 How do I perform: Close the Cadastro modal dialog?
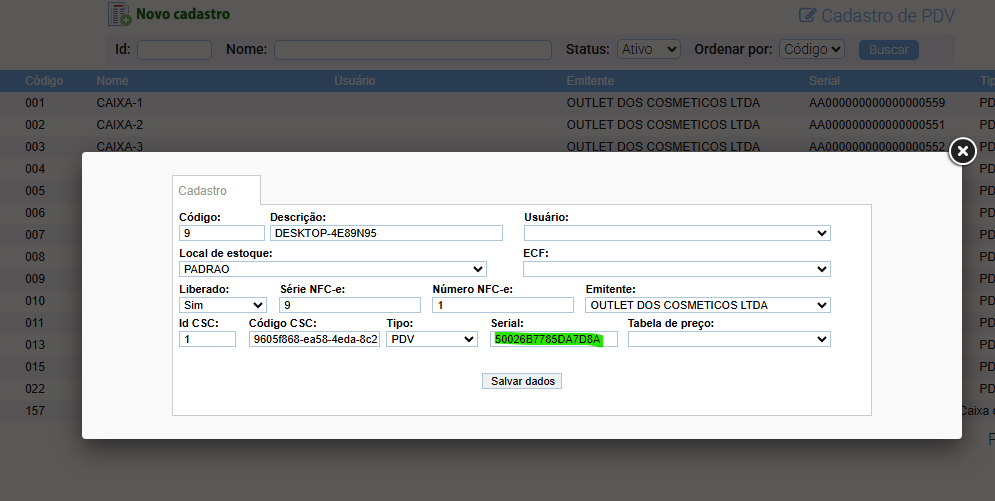(962, 151)
